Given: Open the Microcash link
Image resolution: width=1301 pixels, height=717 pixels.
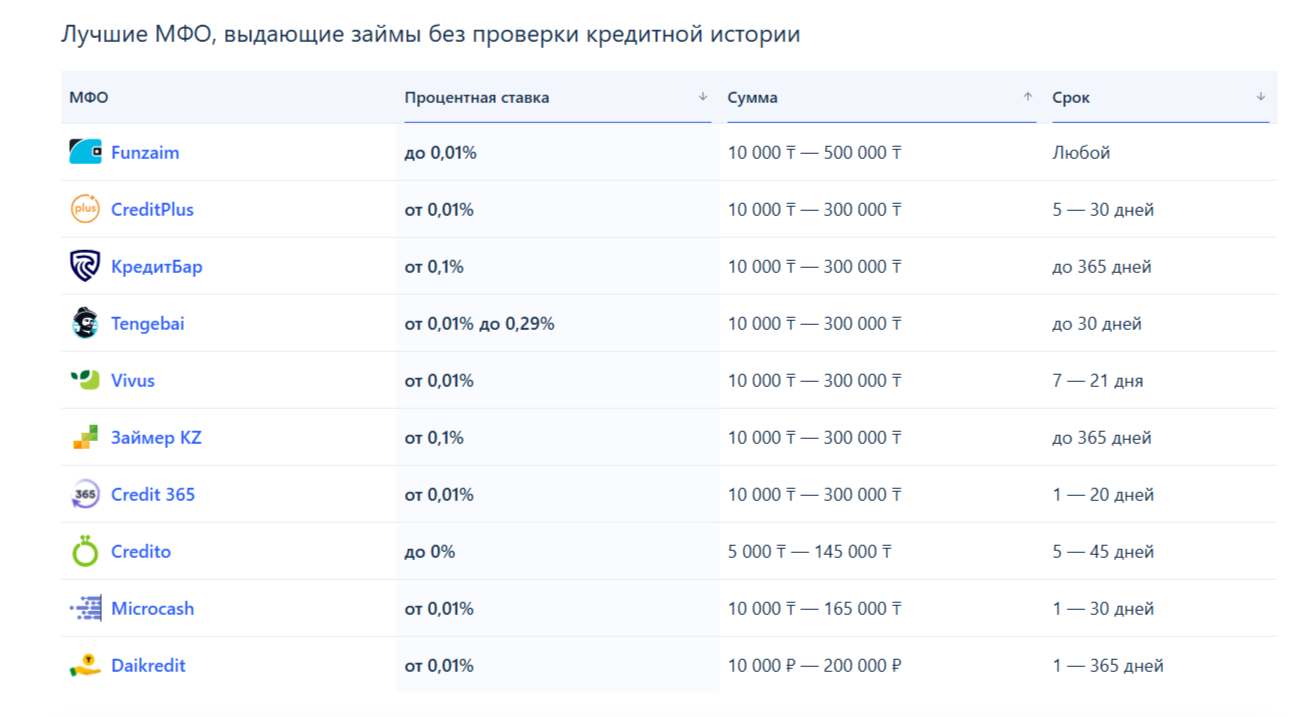Looking at the screenshot, I should [x=153, y=609].
